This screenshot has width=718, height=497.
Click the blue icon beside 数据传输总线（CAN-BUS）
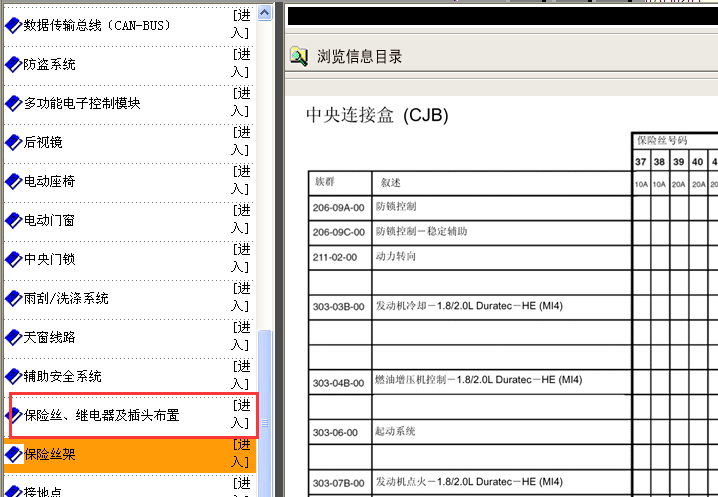pyautogui.click(x=13, y=26)
